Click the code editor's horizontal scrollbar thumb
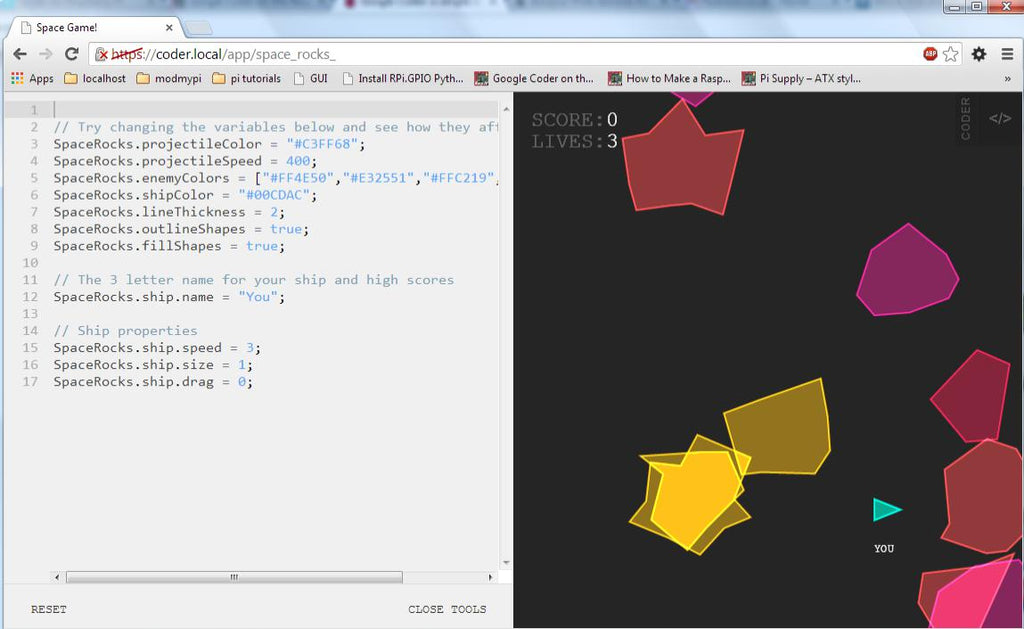 pyautogui.click(x=234, y=577)
